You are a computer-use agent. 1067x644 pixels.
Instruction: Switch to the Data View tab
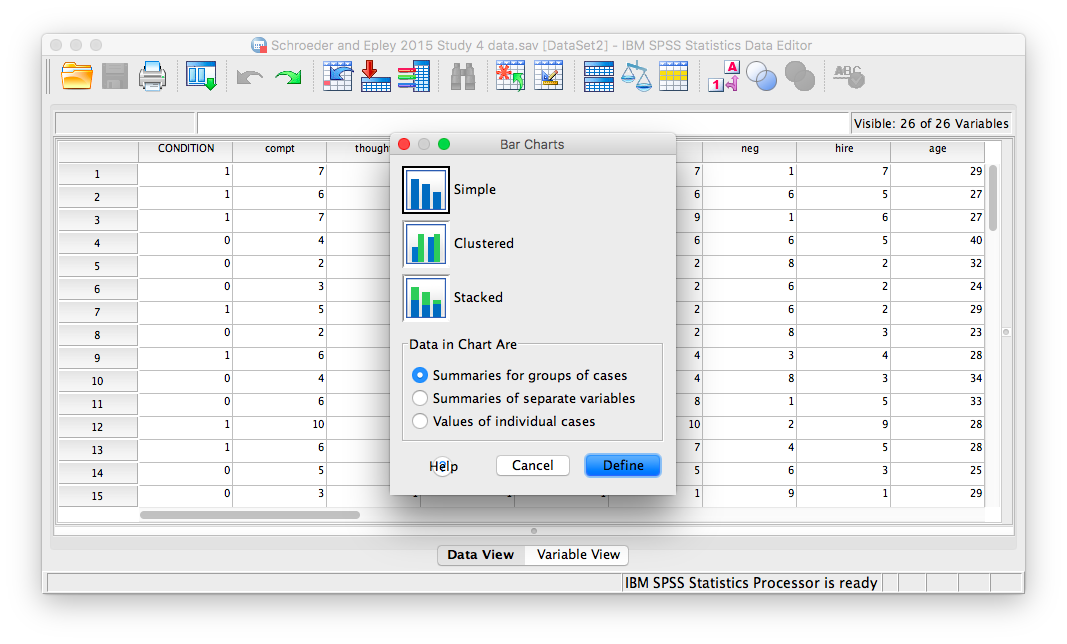pos(480,554)
